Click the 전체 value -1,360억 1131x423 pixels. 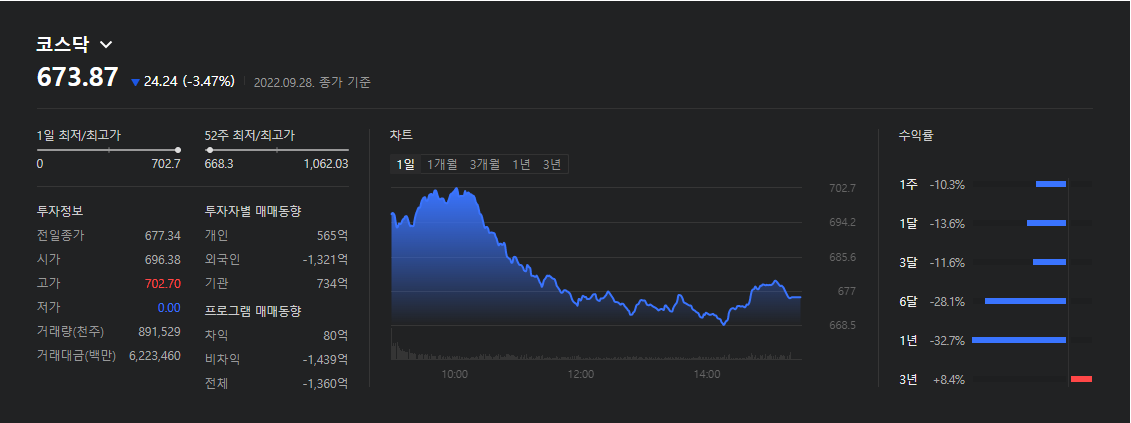[x=325, y=383]
